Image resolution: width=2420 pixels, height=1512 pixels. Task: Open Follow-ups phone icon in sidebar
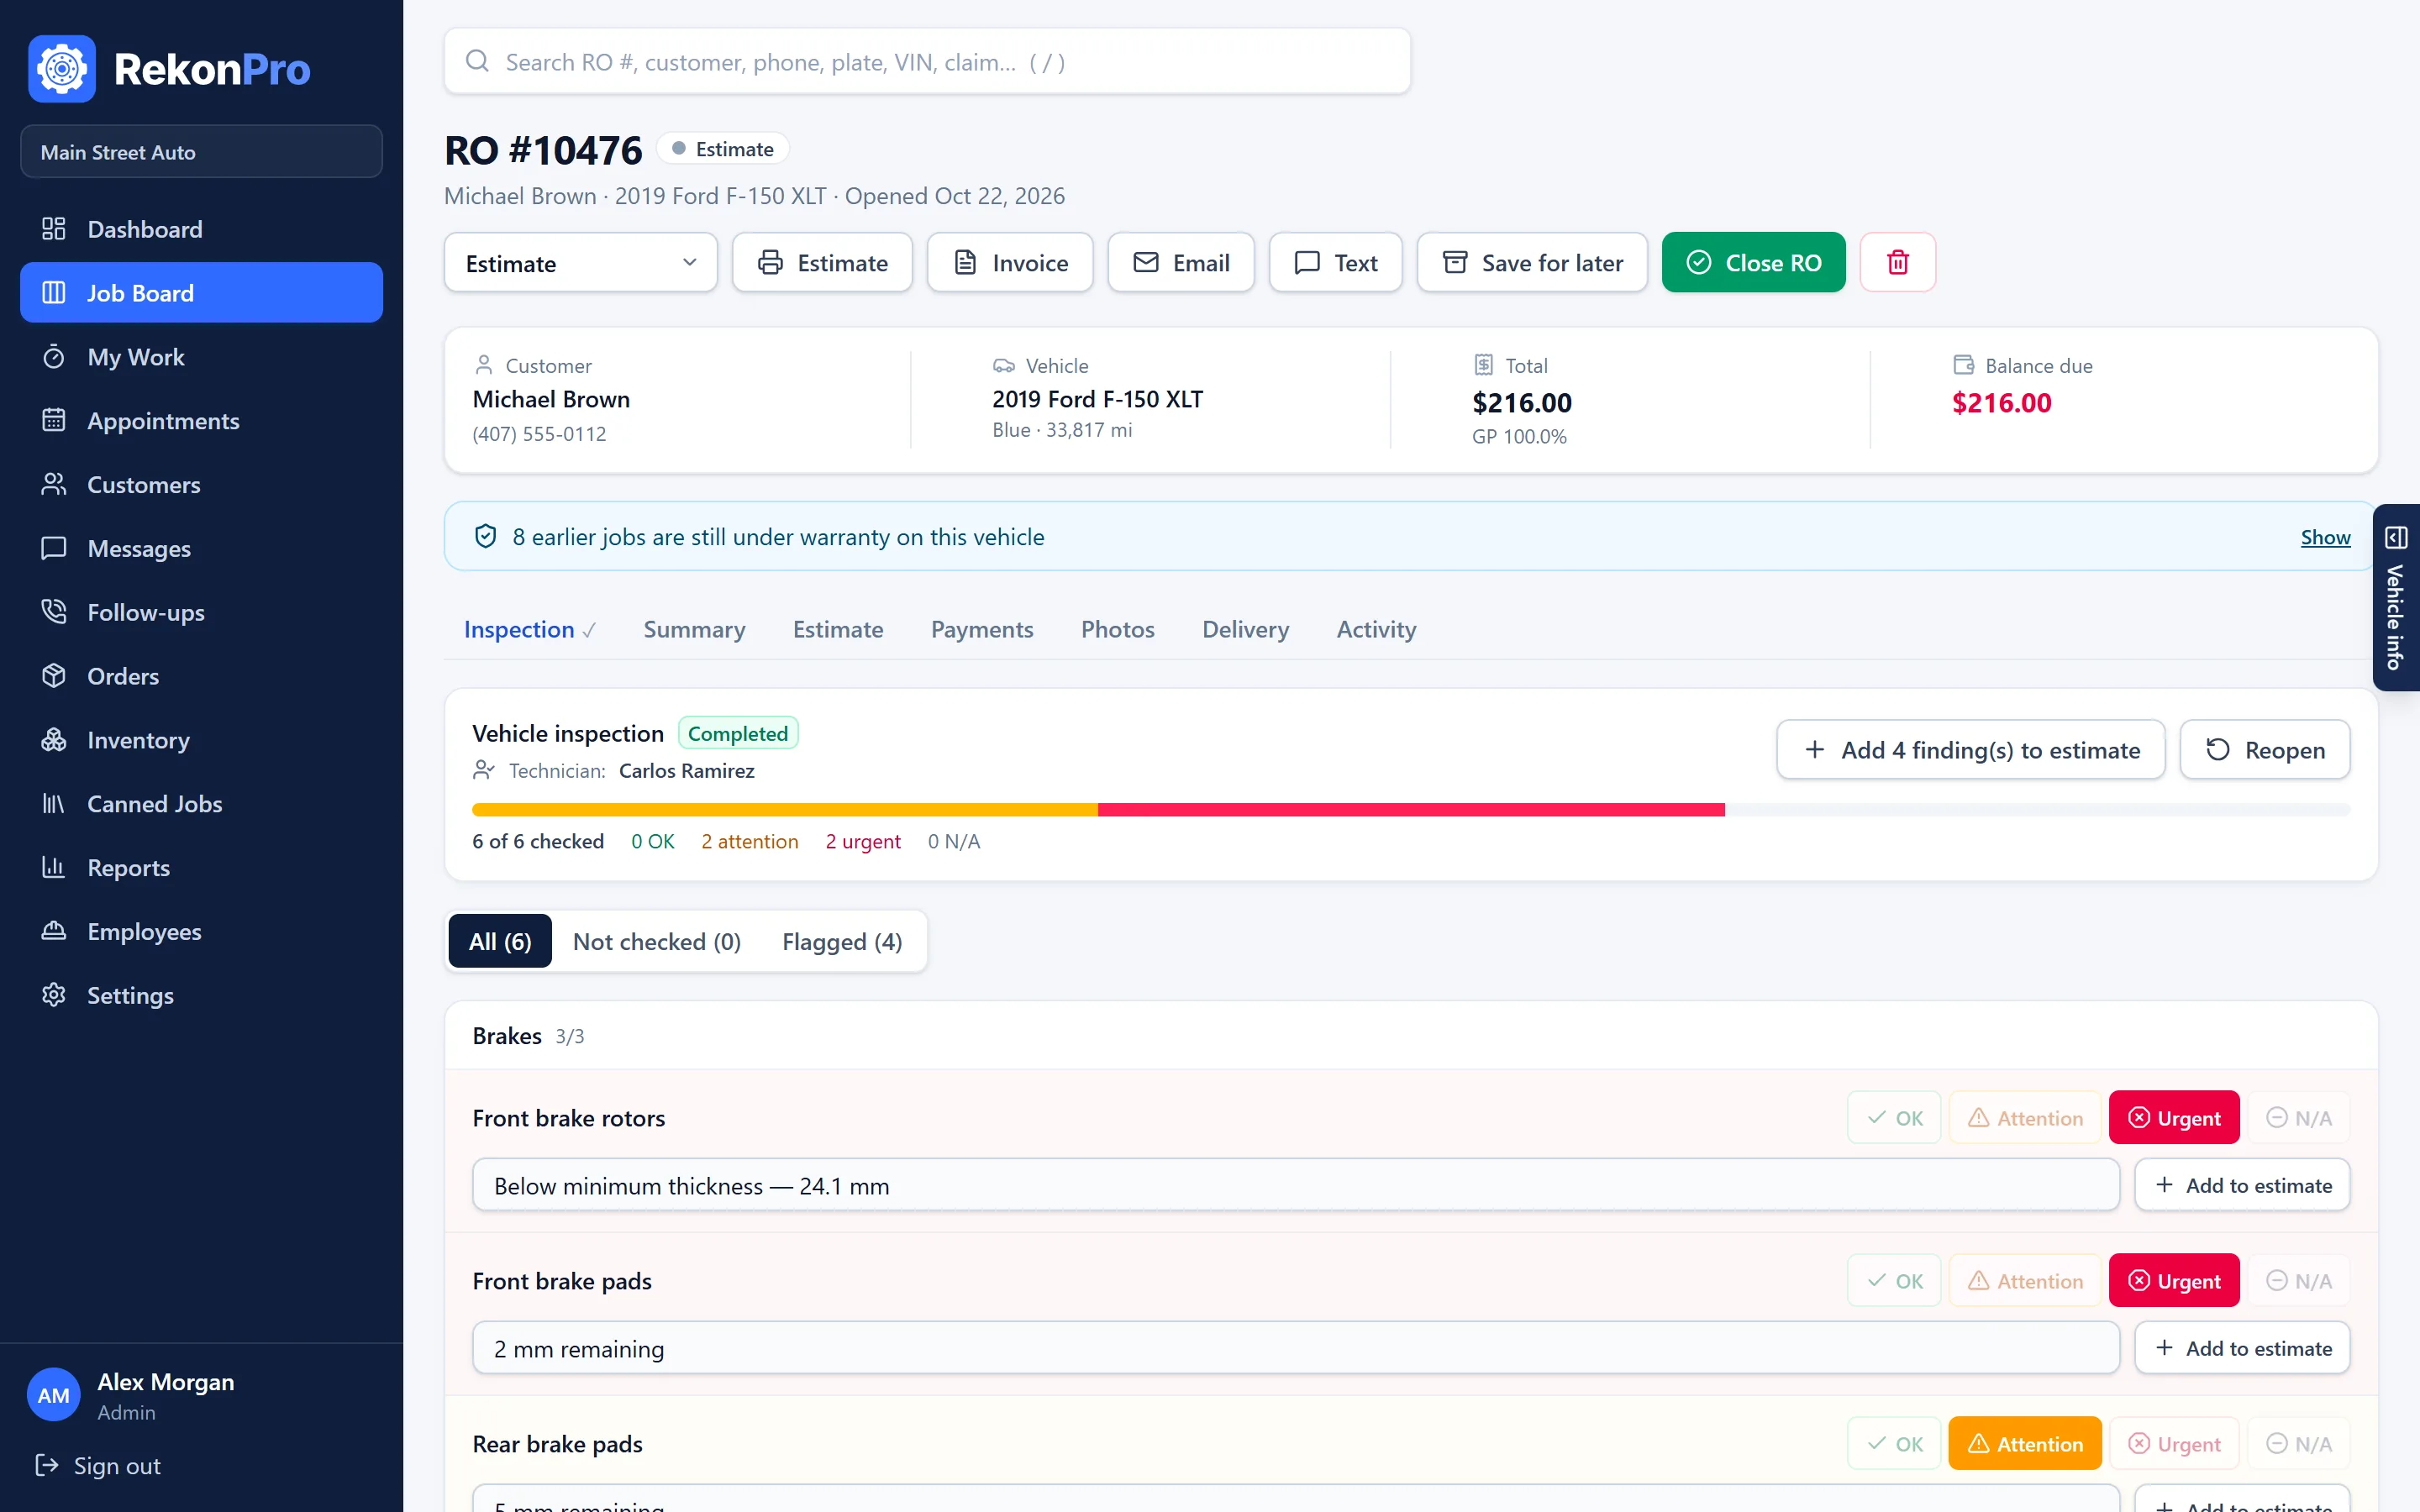(x=54, y=612)
